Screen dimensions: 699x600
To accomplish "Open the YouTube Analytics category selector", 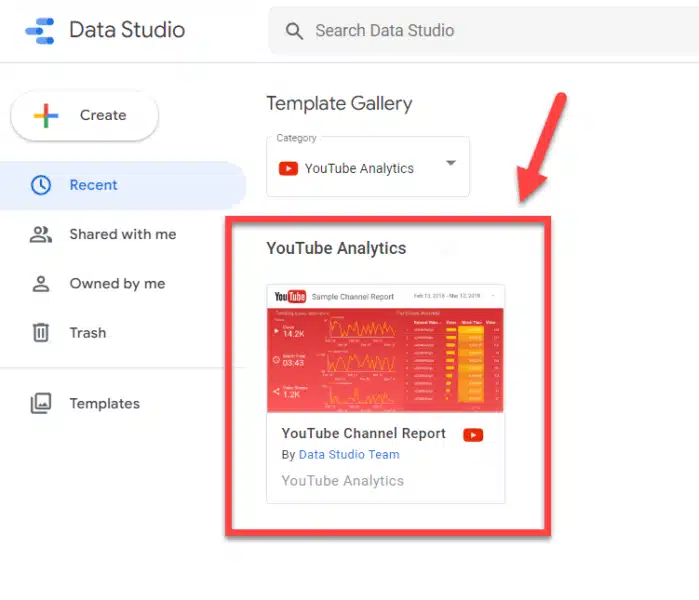I will click(367, 167).
